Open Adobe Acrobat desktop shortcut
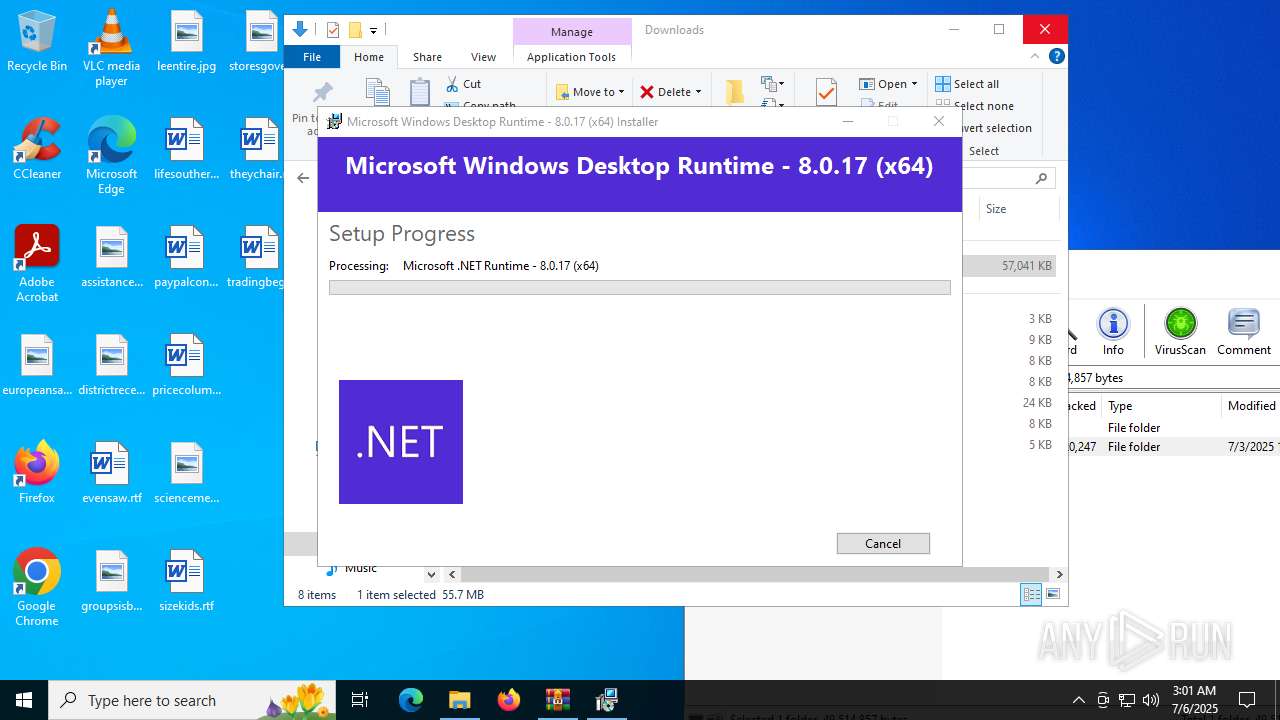This screenshot has height=720, width=1280. (37, 264)
